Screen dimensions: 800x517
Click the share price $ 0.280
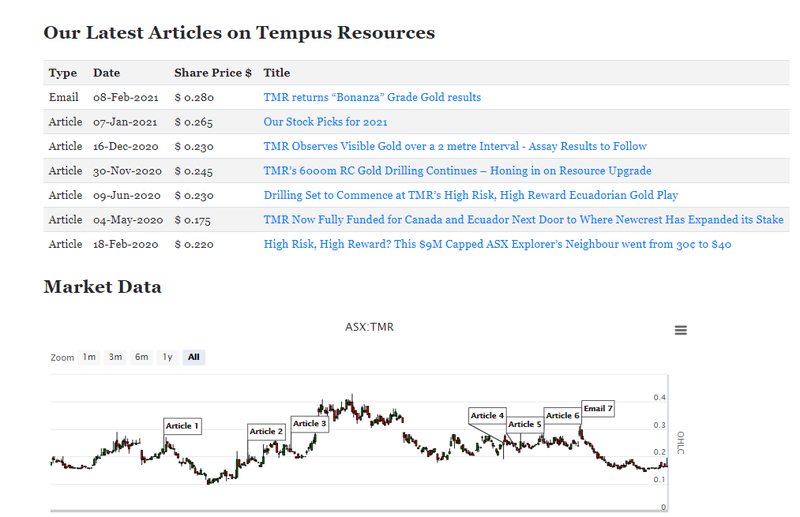coord(194,97)
